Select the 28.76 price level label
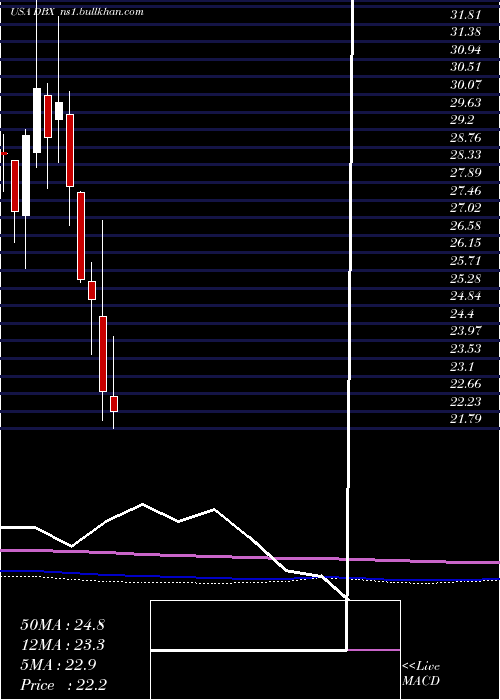The image size is (500, 700). click(466, 138)
